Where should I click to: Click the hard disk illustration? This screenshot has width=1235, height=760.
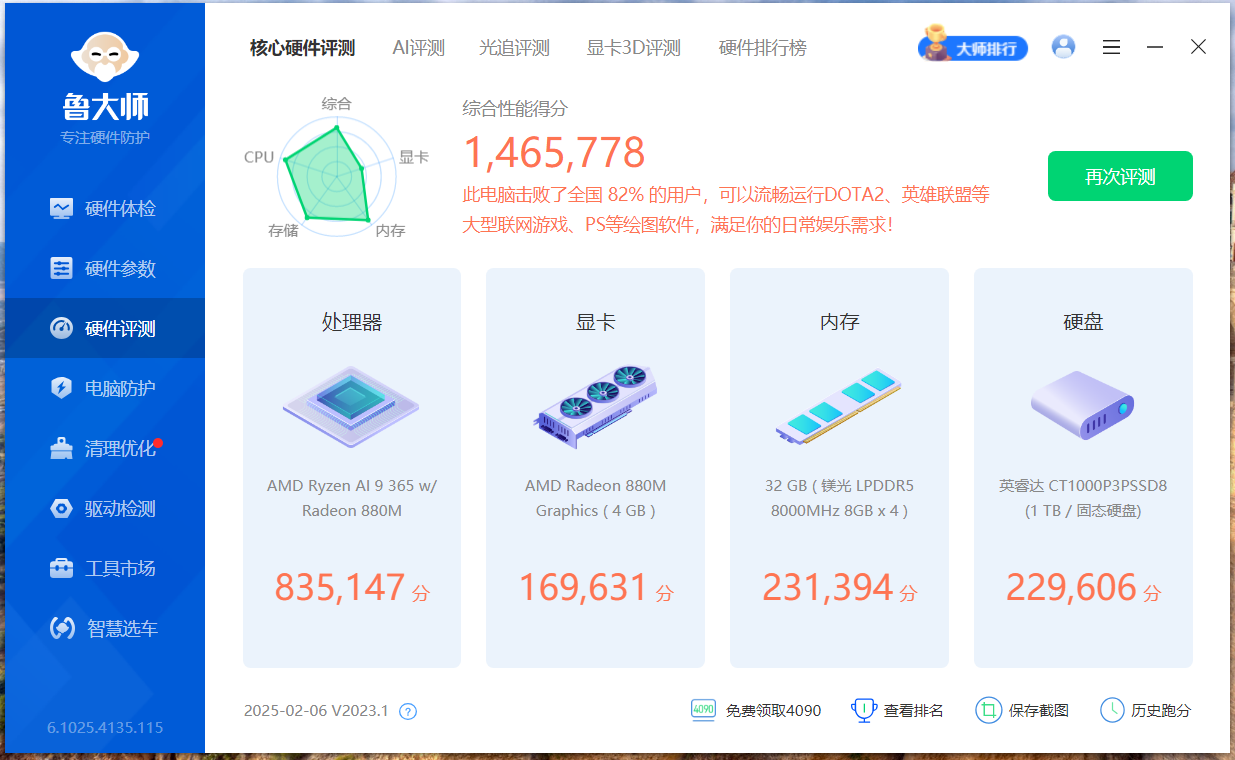point(1083,405)
